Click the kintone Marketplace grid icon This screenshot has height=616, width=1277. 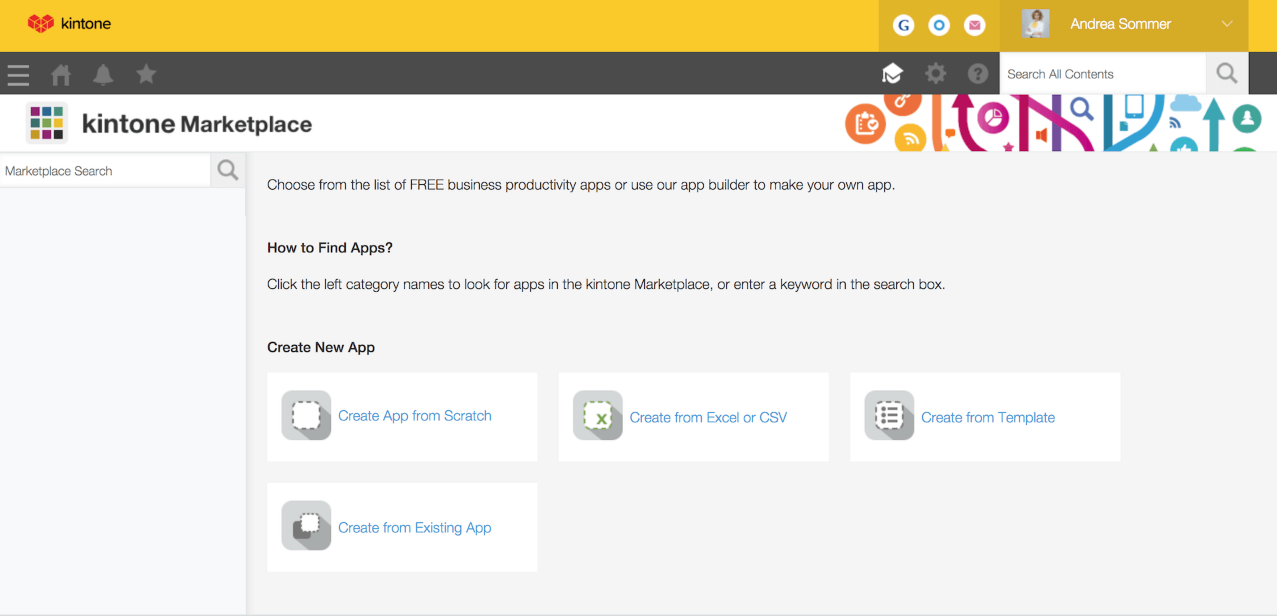(x=47, y=123)
